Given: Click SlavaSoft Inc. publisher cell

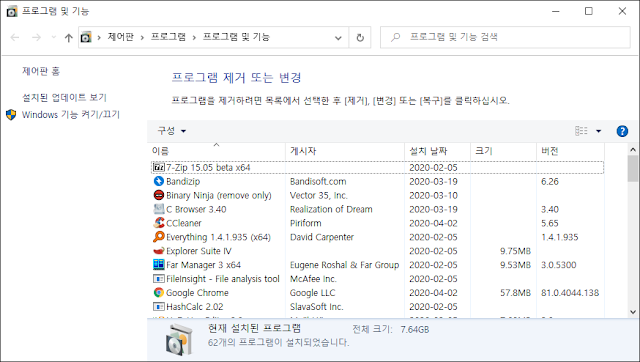Looking at the screenshot, I should [x=316, y=306].
